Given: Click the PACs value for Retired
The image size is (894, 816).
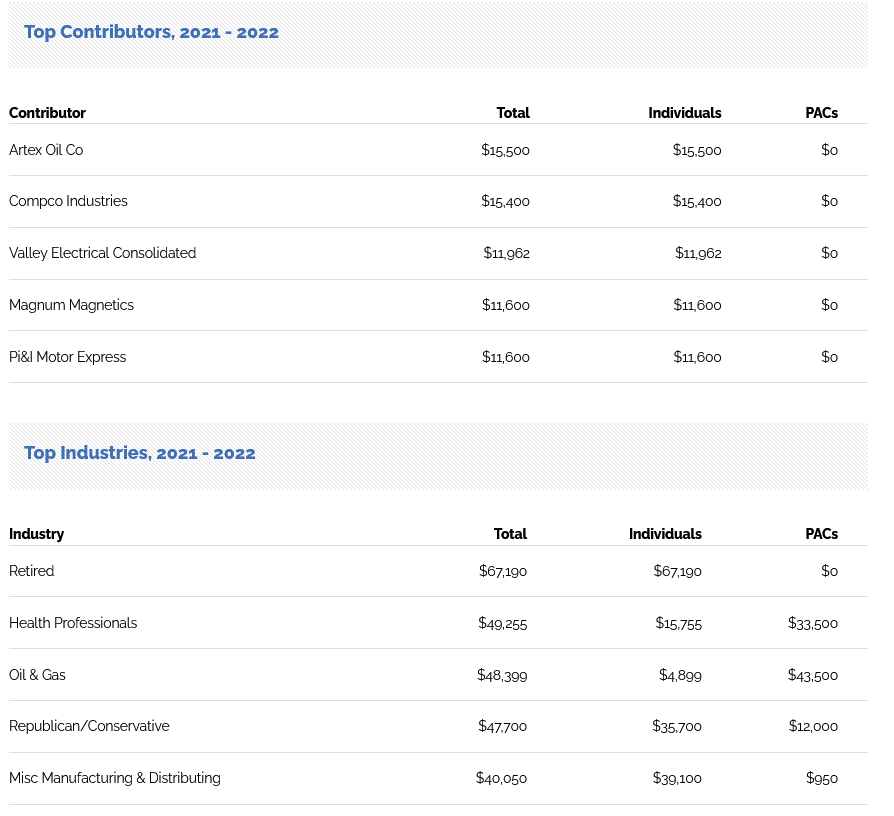Looking at the screenshot, I should 830,571.
